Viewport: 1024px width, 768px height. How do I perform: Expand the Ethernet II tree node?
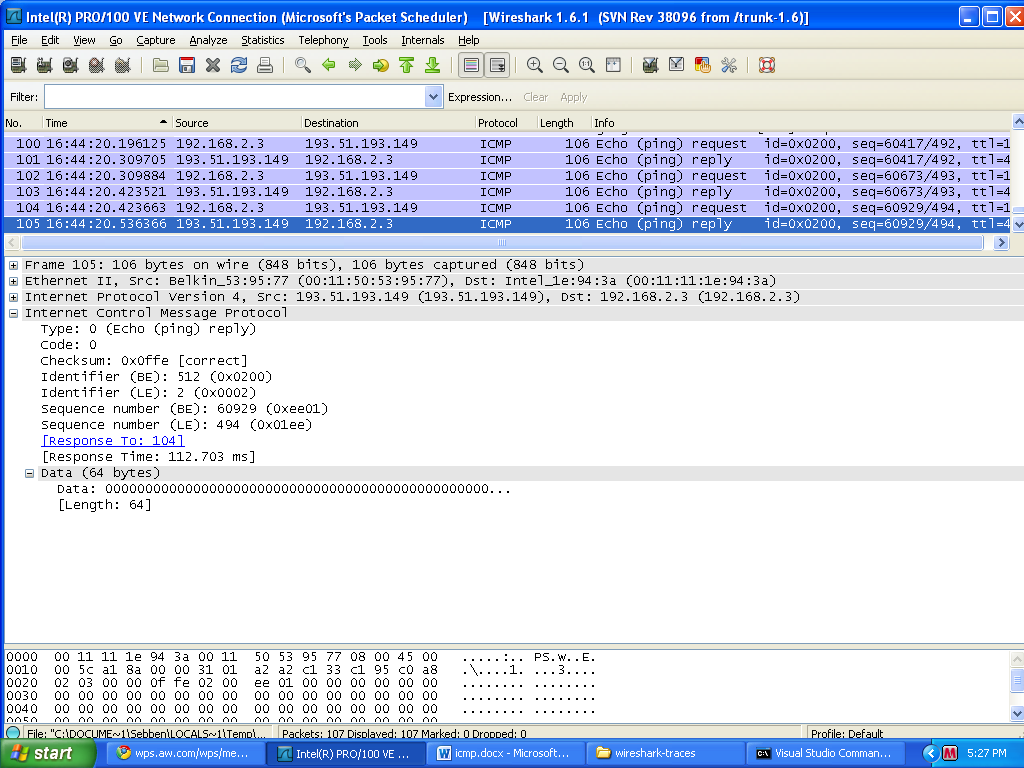pos(13,281)
